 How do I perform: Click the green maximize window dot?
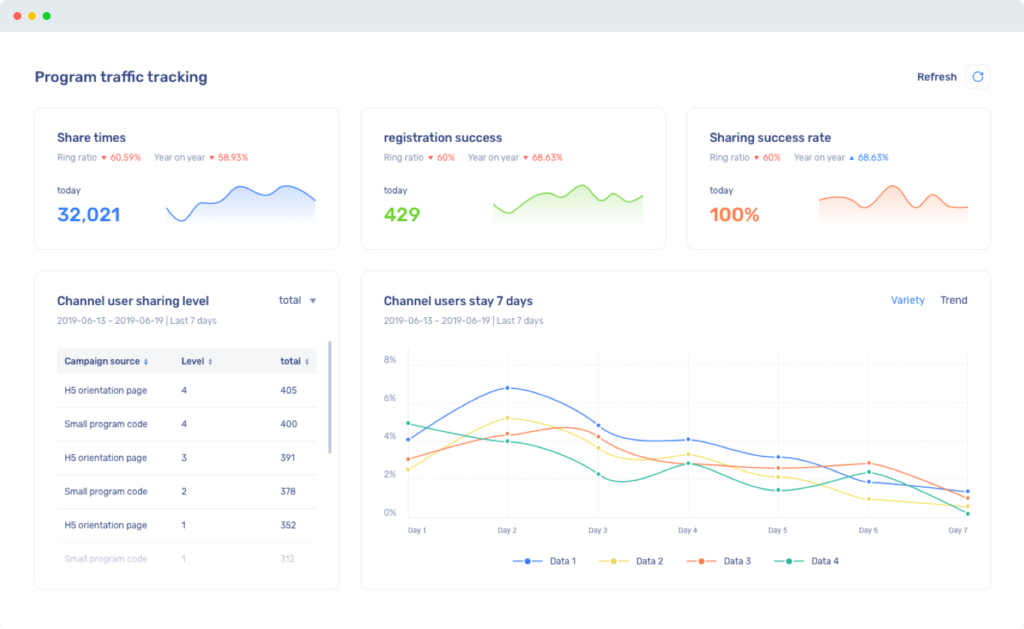(47, 16)
